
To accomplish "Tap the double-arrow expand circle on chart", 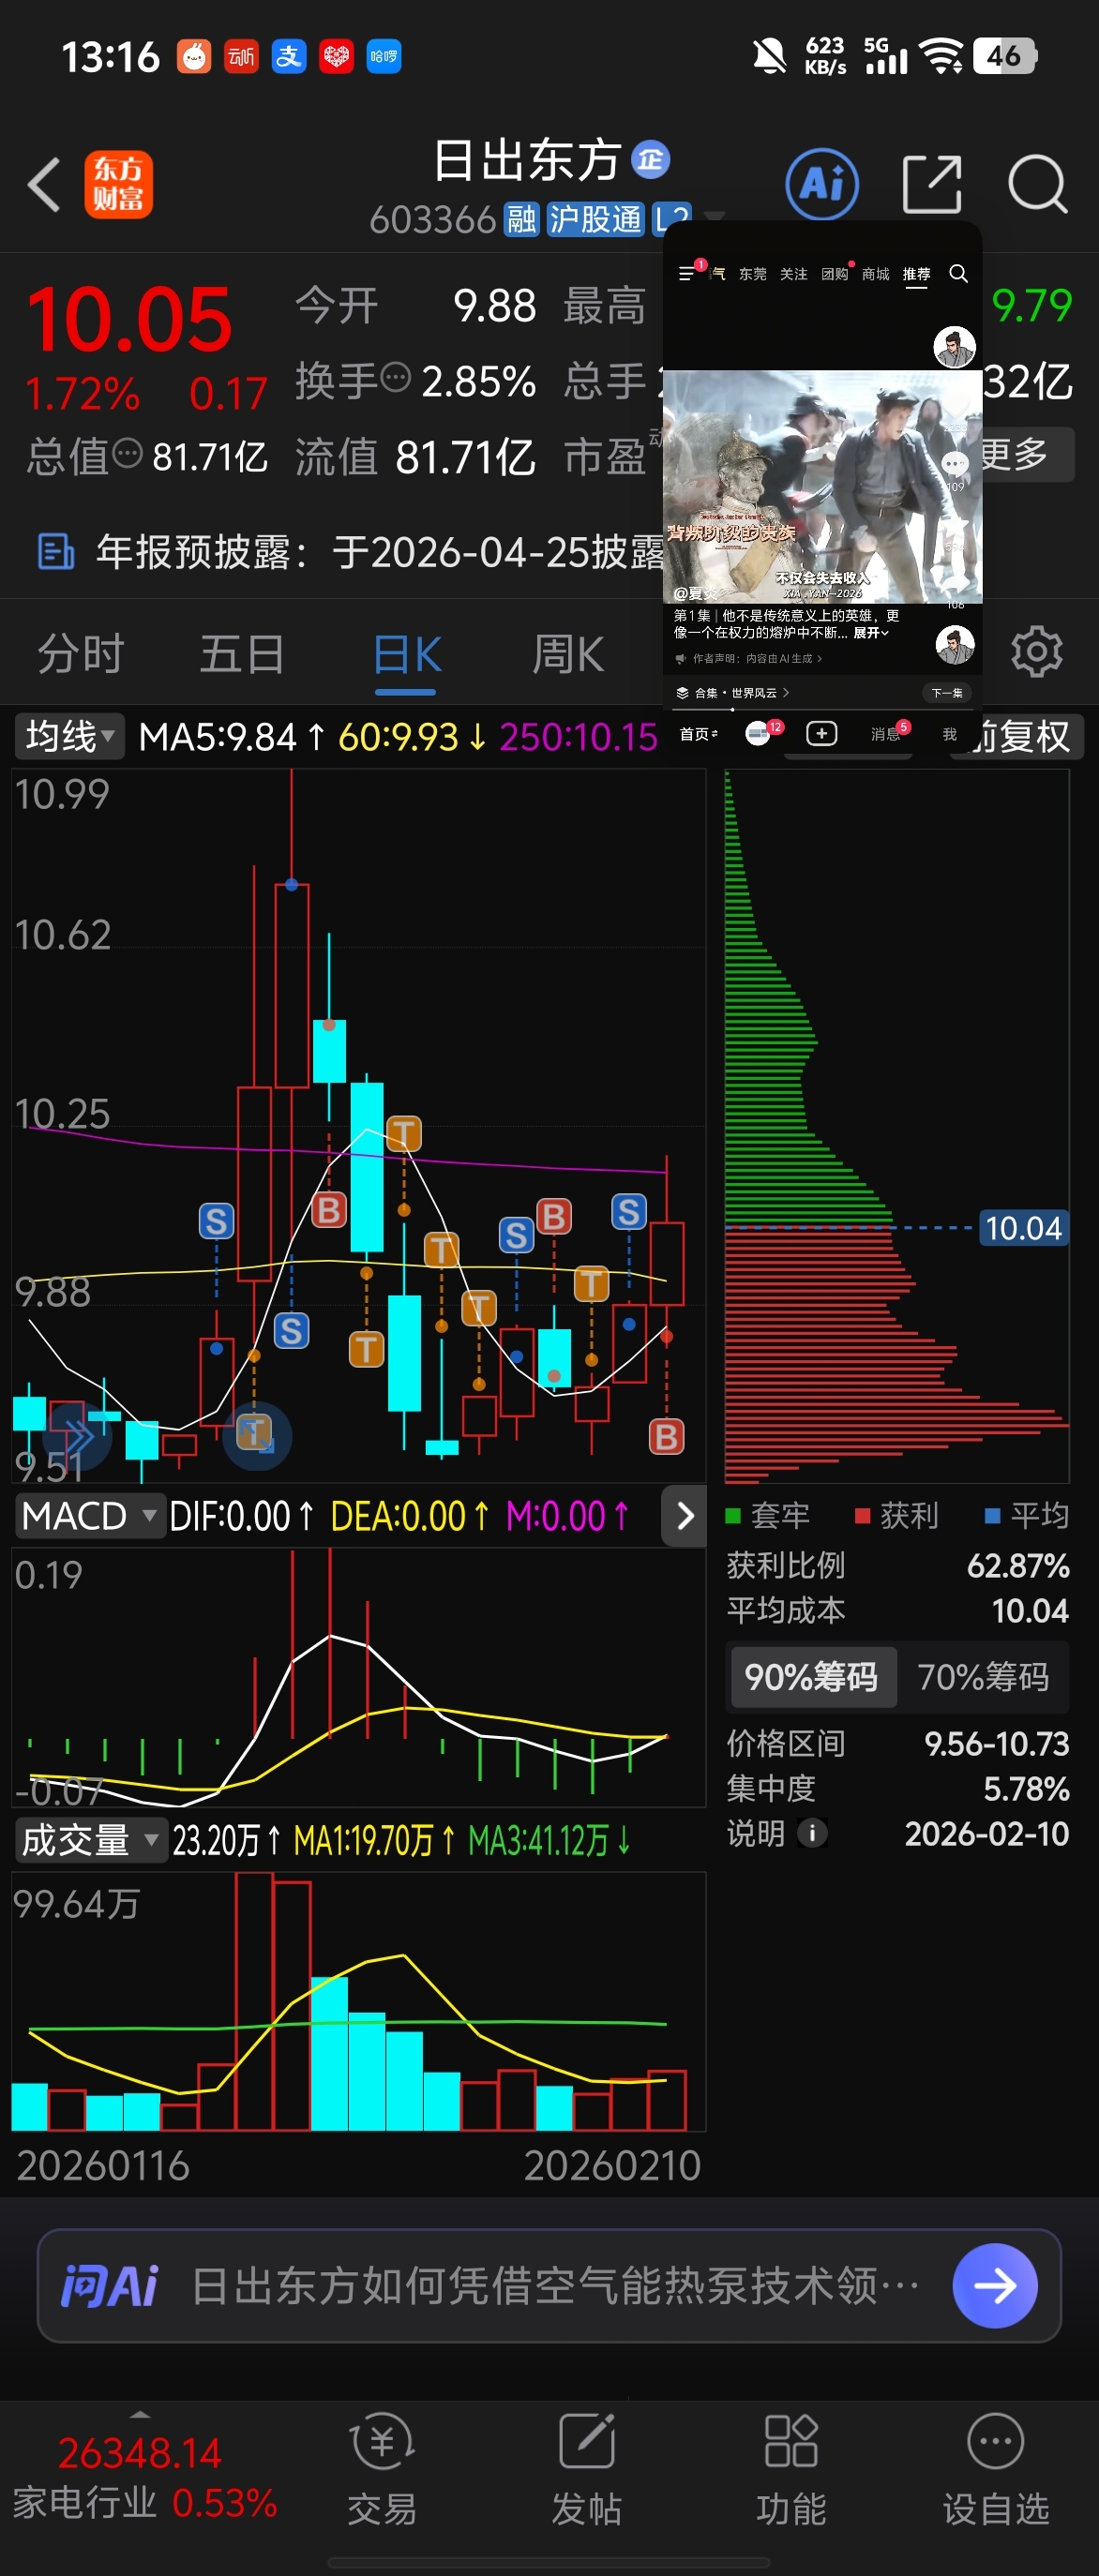I will point(79,1437).
